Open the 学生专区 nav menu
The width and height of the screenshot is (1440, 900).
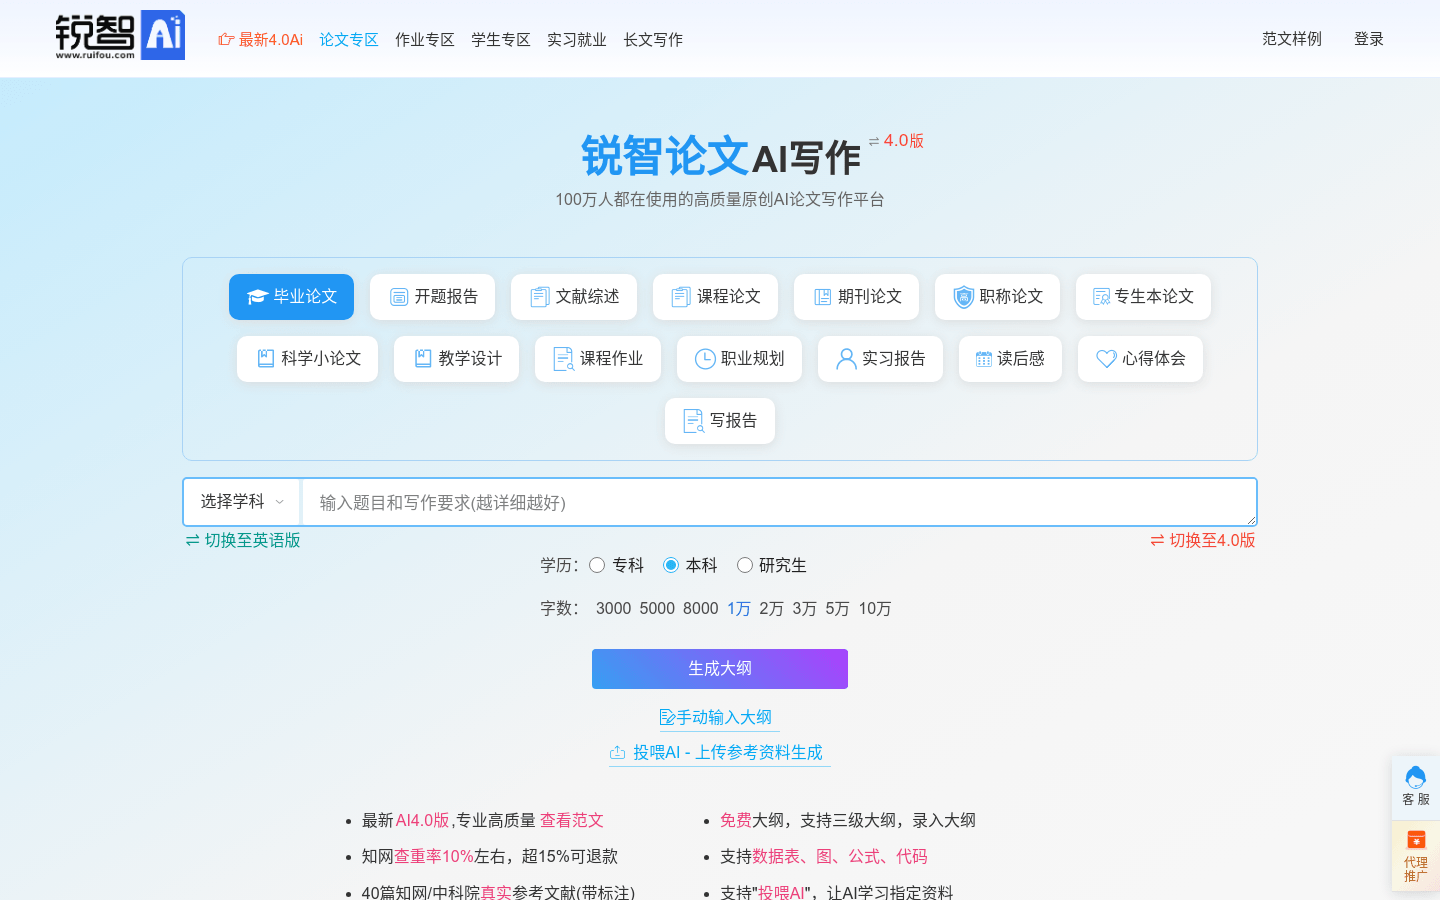click(x=501, y=40)
